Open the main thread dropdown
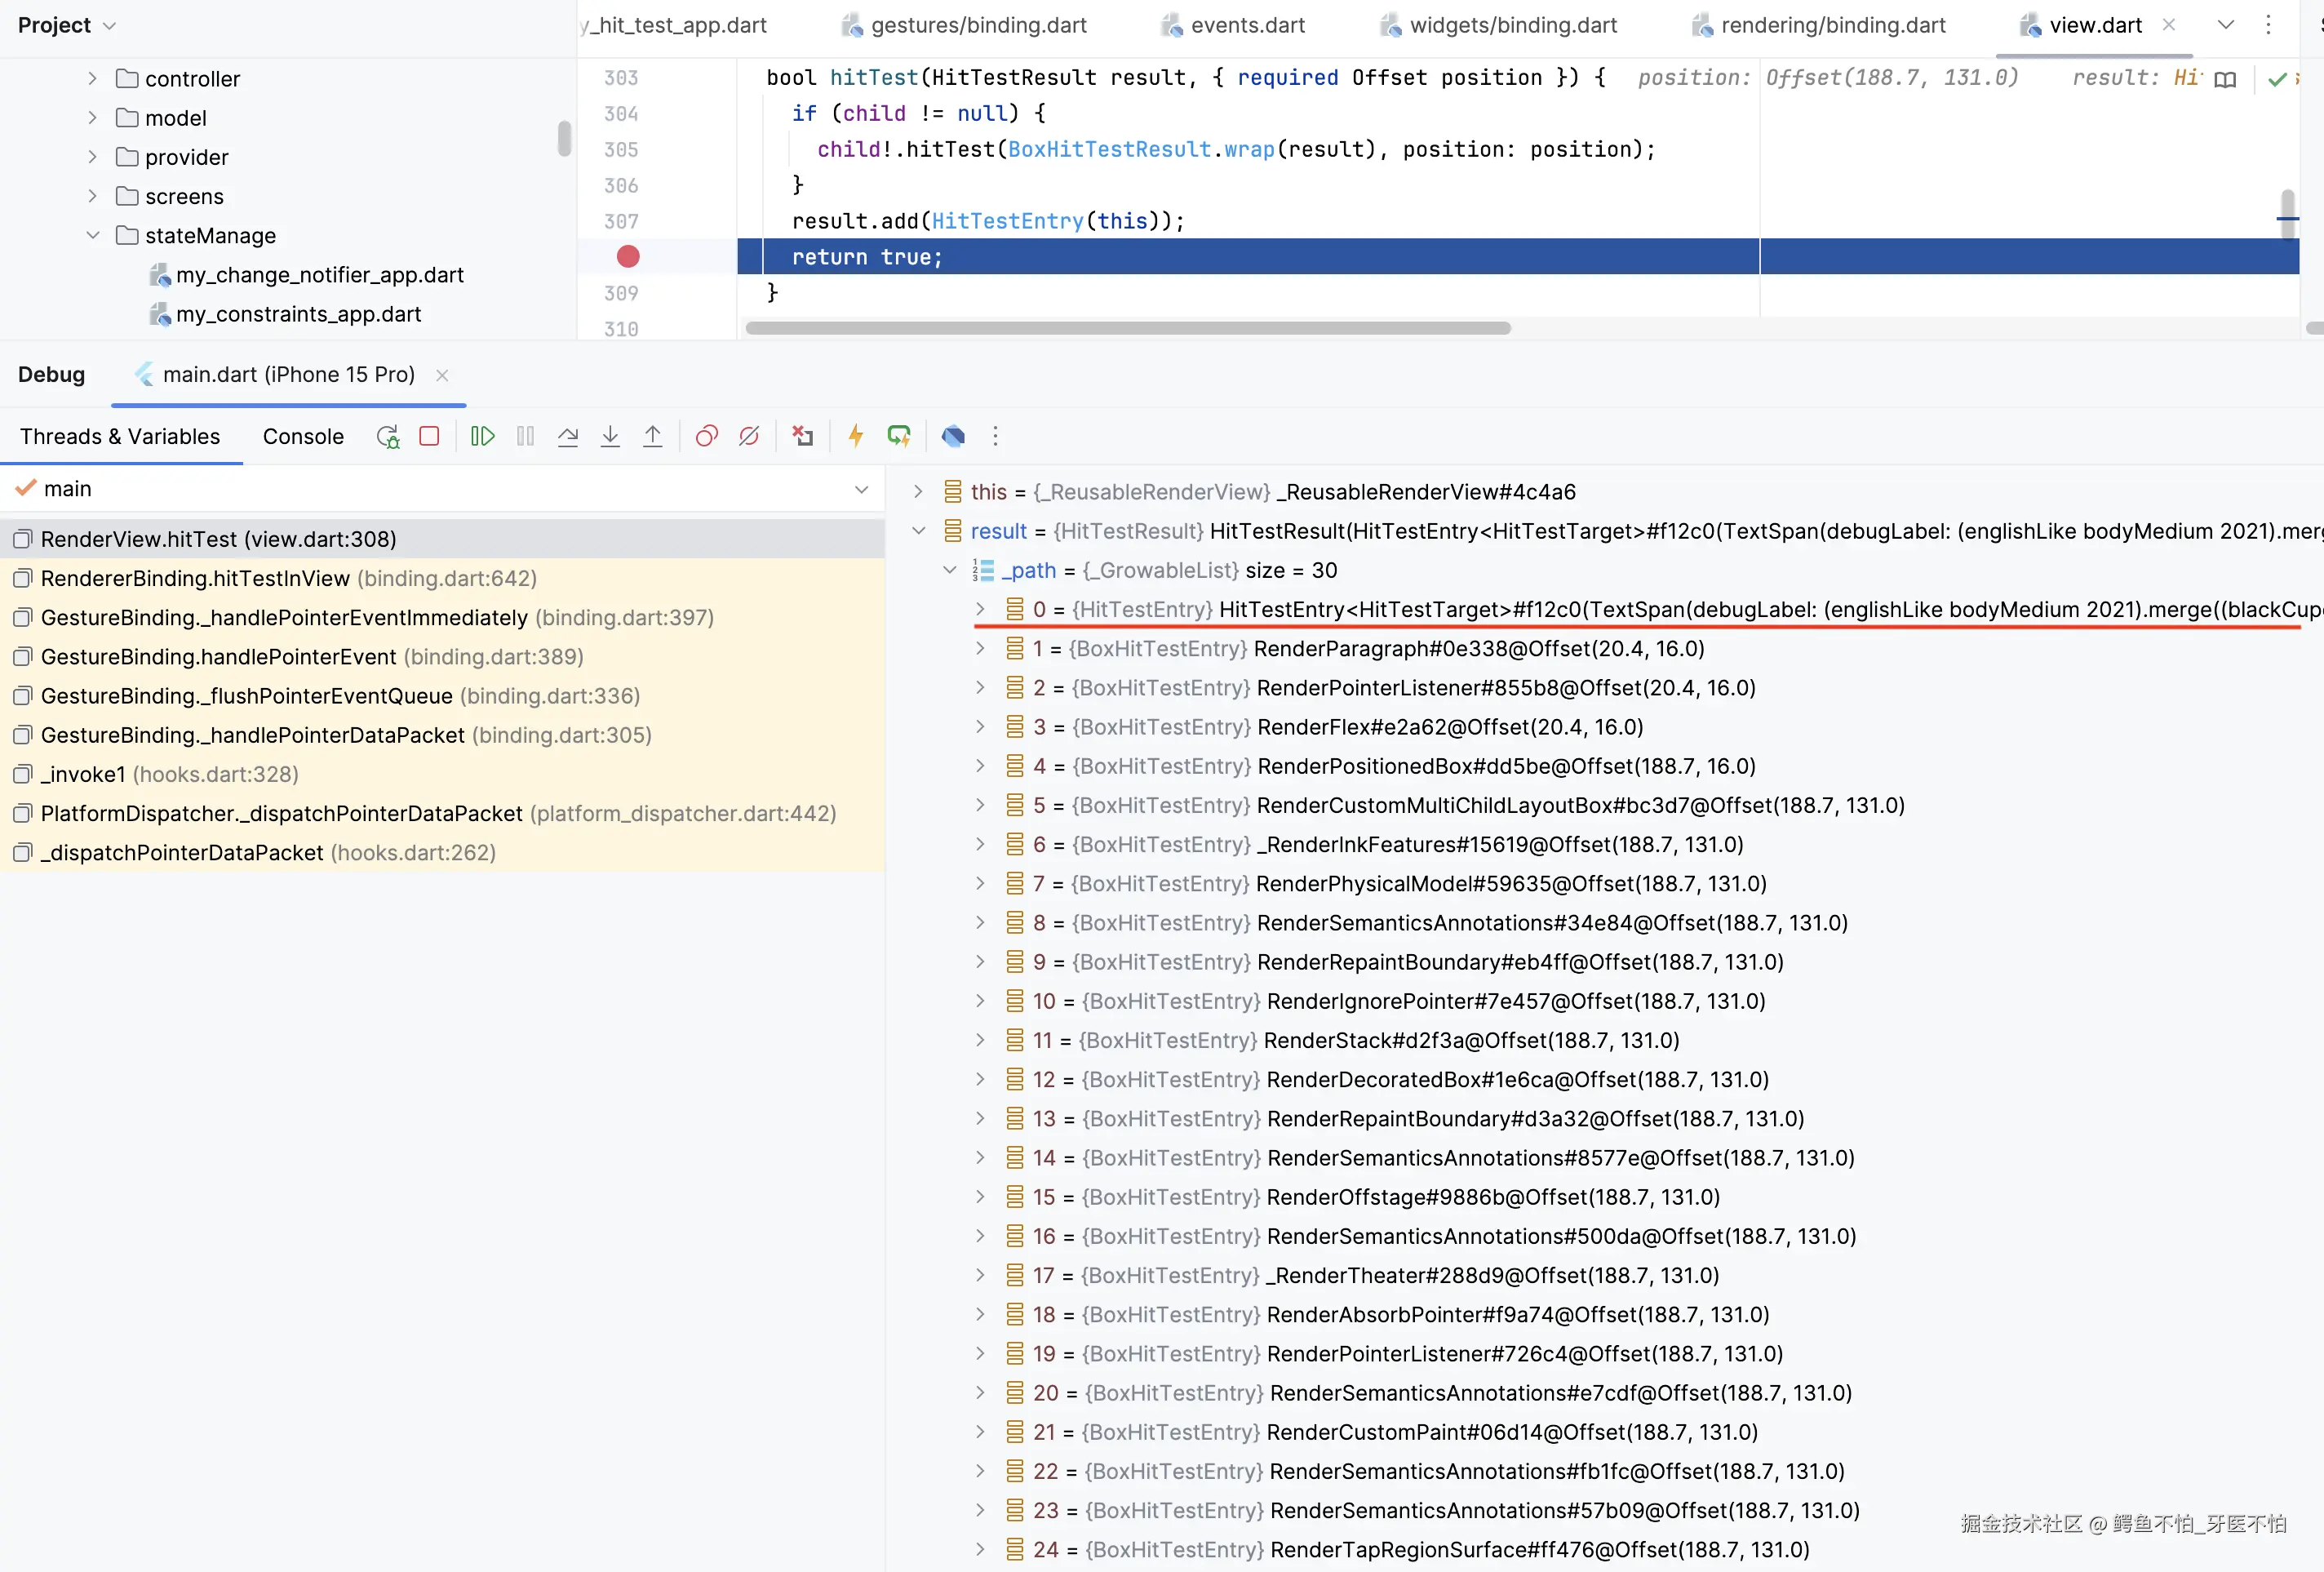Viewport: 2324px width, 1572px height. point(861,490)
